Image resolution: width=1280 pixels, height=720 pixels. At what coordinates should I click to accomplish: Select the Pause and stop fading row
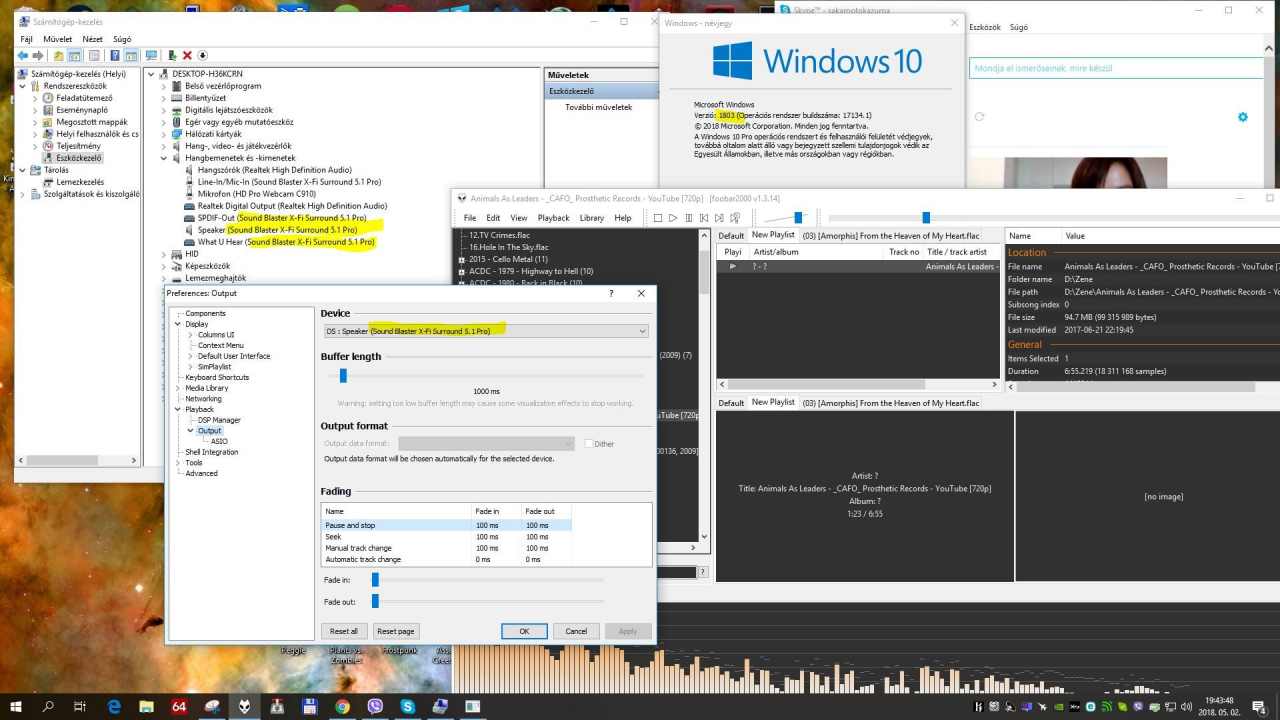point(446,525)
